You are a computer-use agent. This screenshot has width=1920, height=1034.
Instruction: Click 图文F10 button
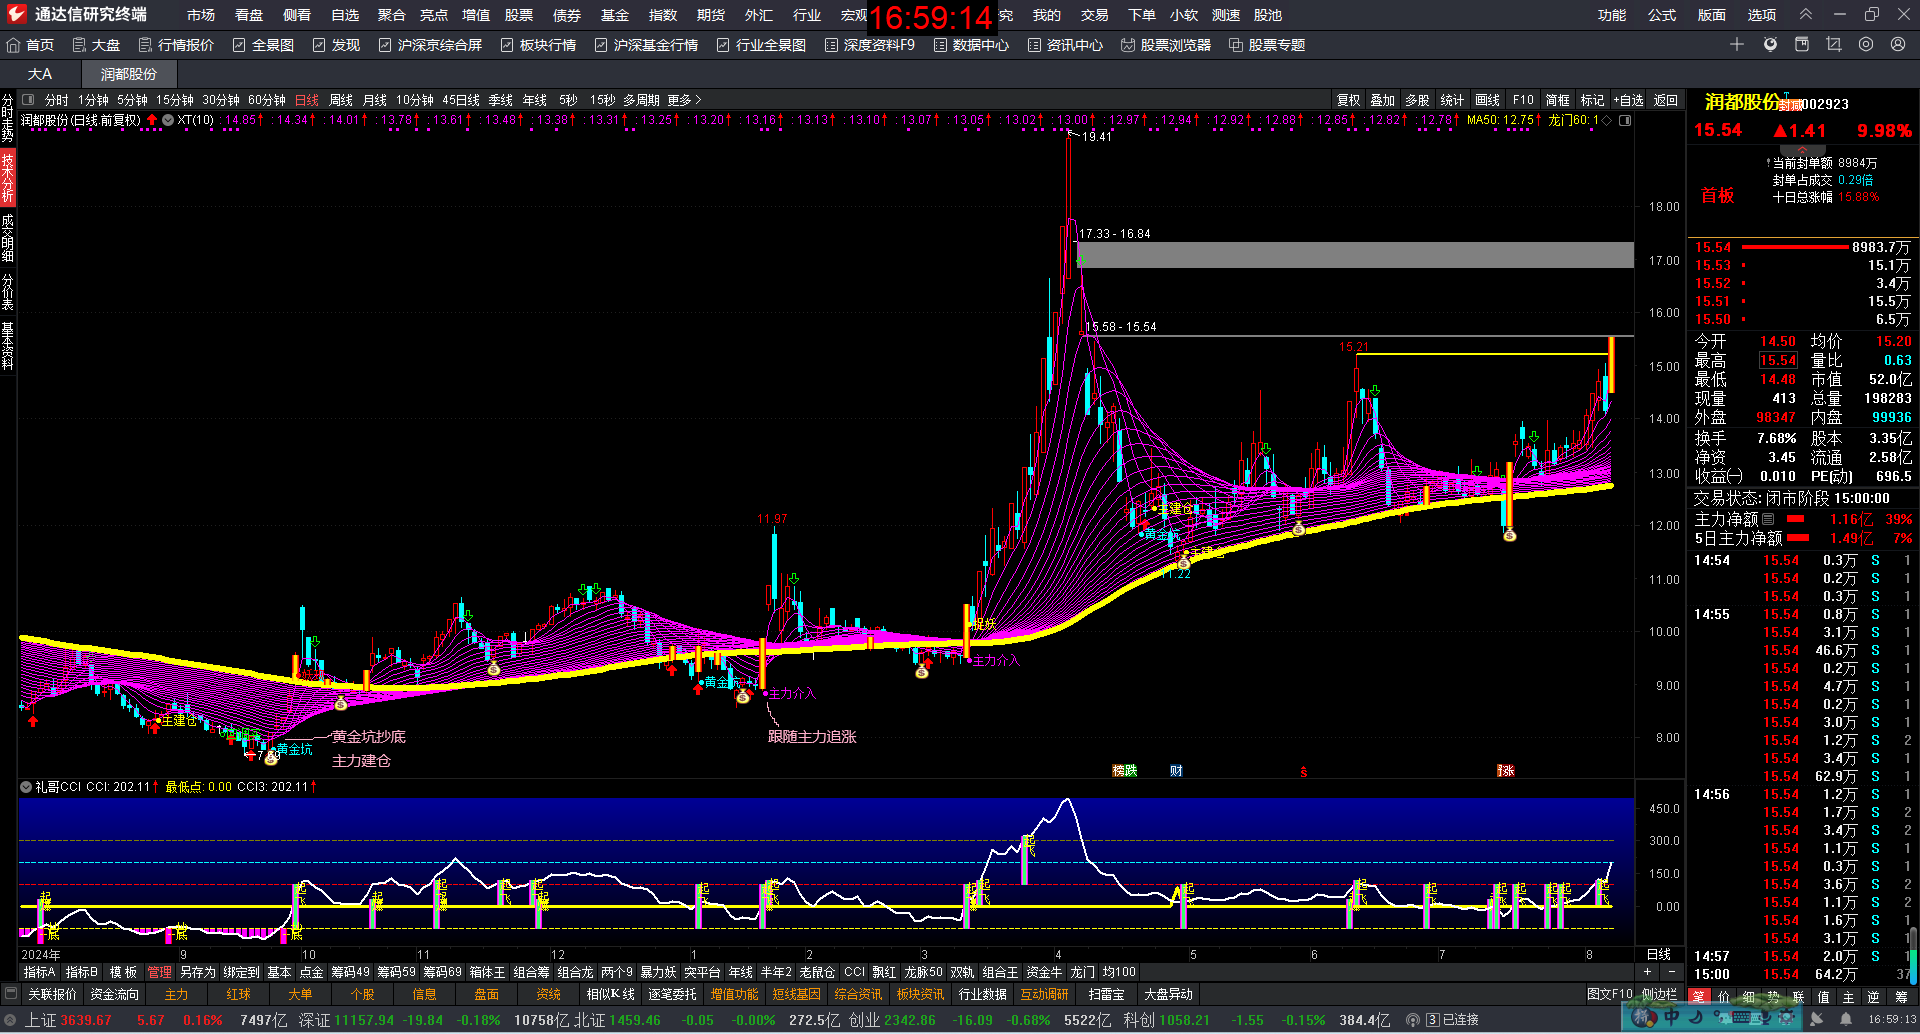pos(1609,994)
